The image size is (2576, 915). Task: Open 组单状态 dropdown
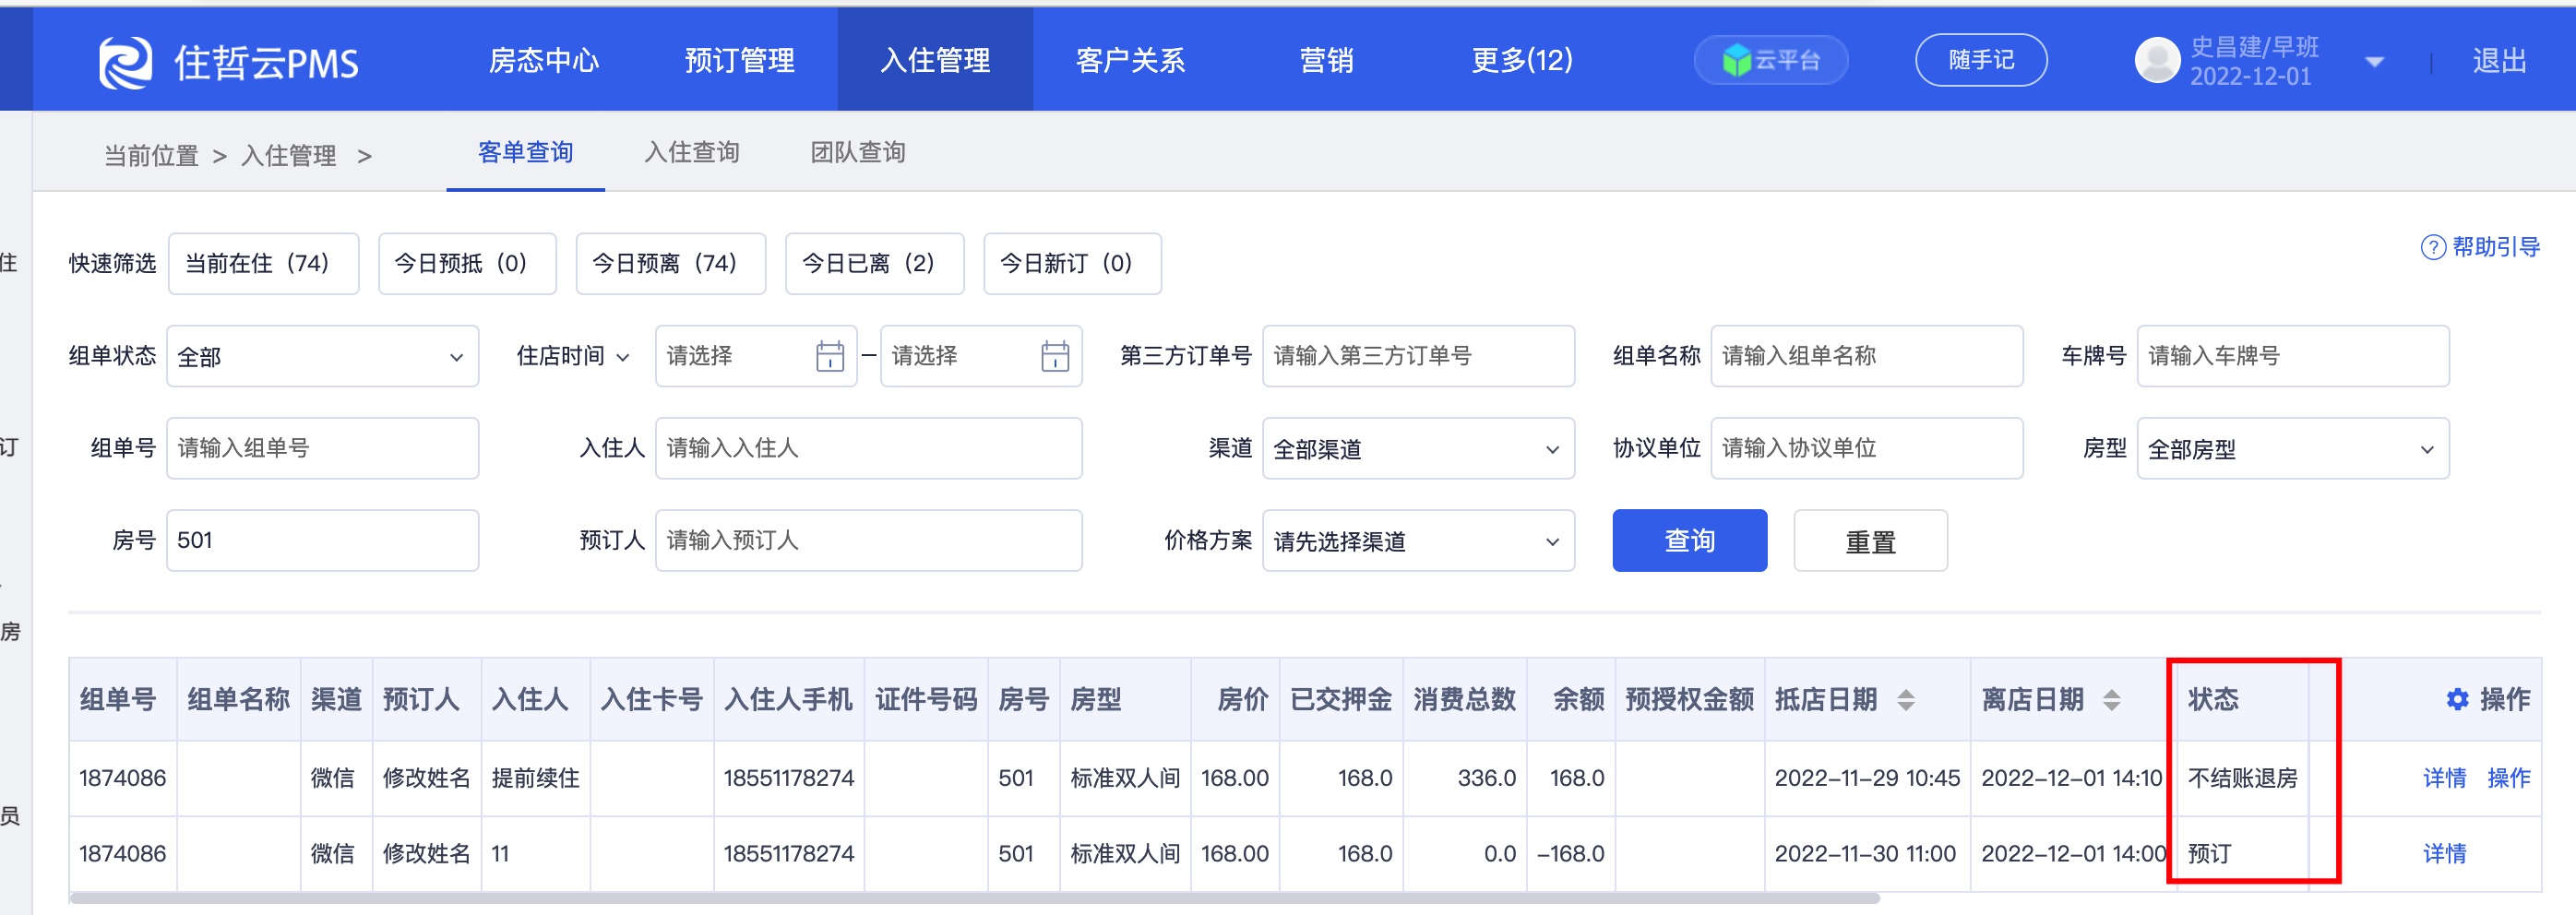[x=322, y=356]
